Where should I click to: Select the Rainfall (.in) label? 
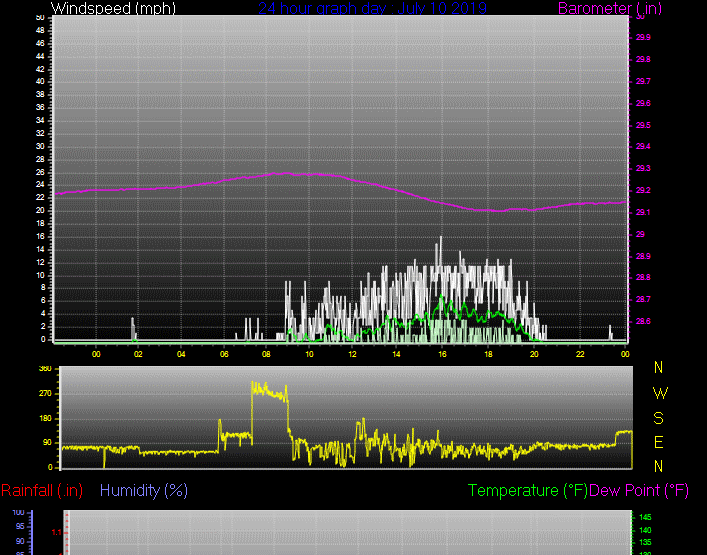click(x=42, y=490)
